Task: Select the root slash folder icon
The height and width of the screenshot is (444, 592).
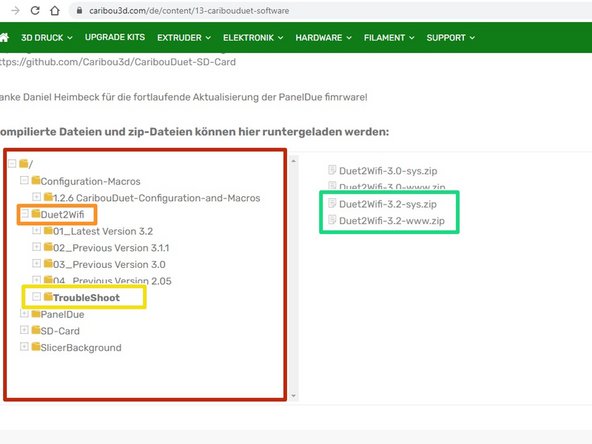Action: pyautogui.click(x=23, y=163)
